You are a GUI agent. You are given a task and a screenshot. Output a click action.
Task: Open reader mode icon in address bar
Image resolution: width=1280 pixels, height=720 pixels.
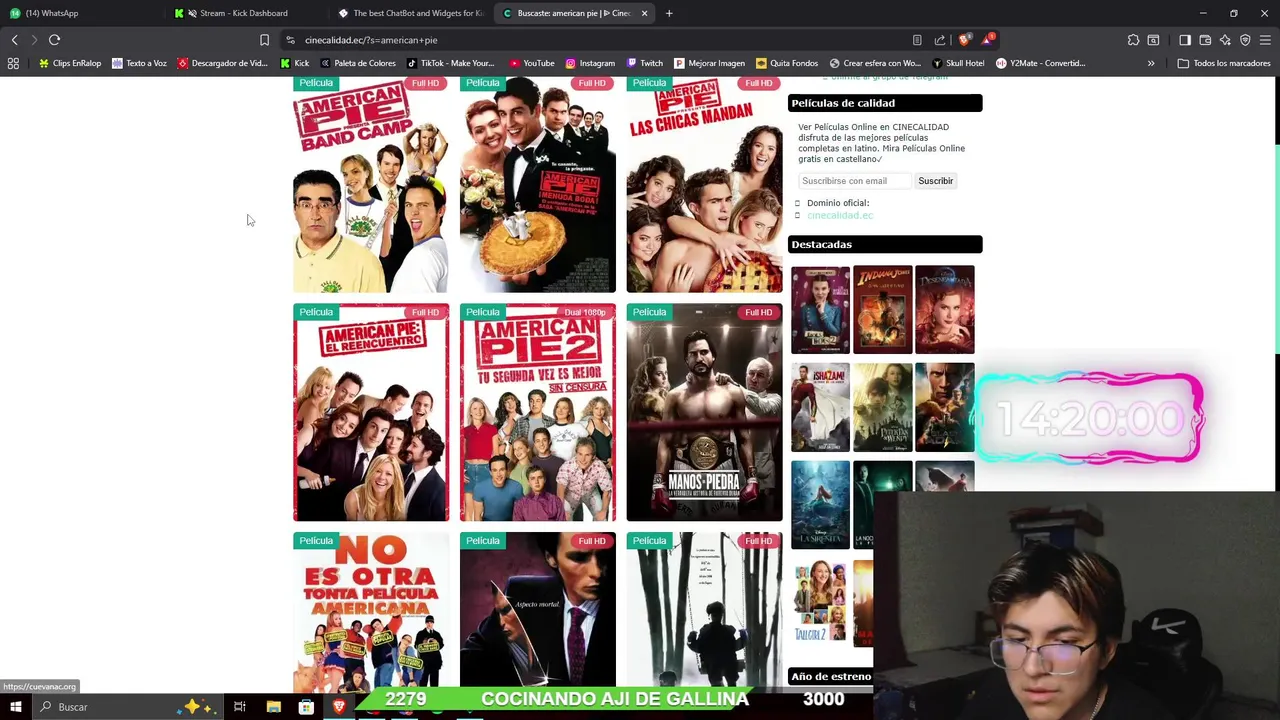917,40
